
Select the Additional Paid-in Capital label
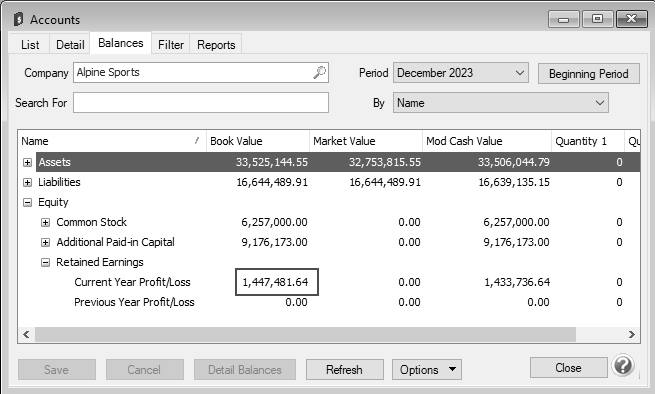pos(116,242)
